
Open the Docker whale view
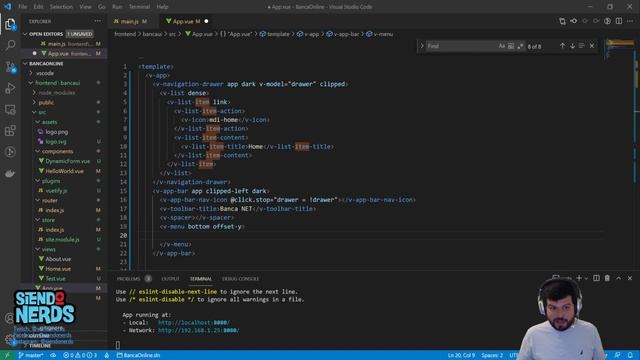(x=10, y=173)
